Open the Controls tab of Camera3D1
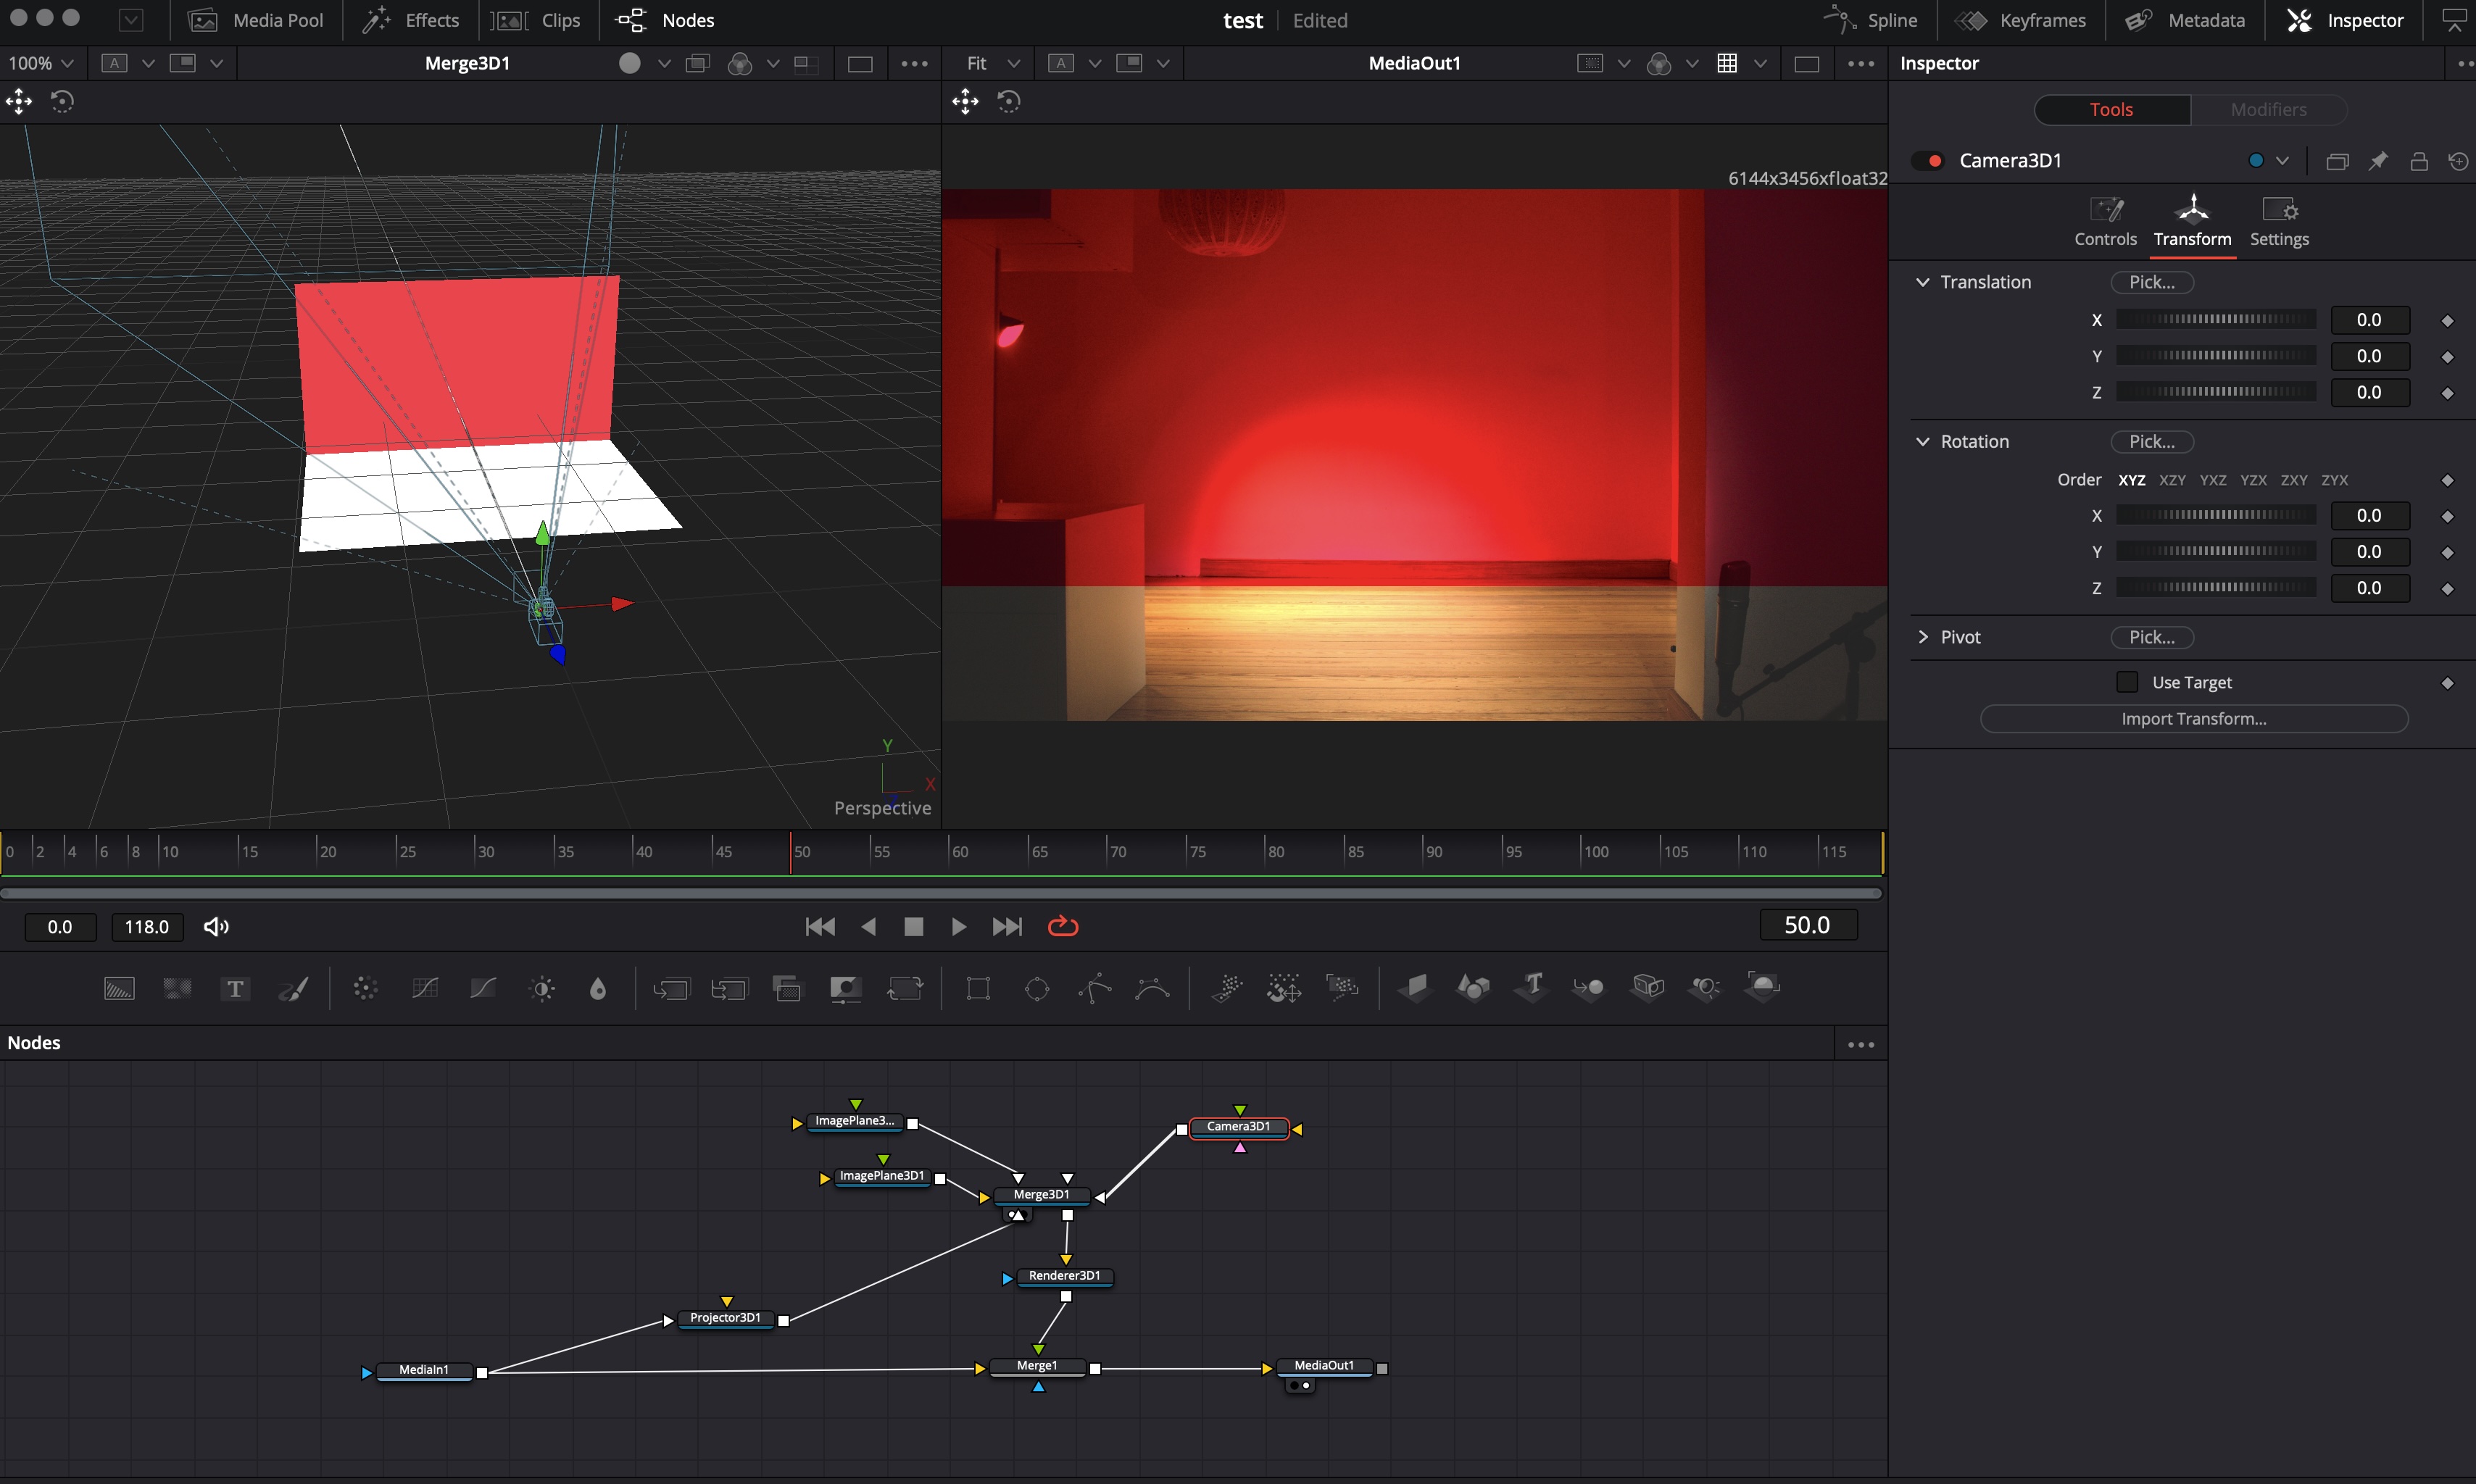Screen dimensions: 2476x1484 point(2105,222)
